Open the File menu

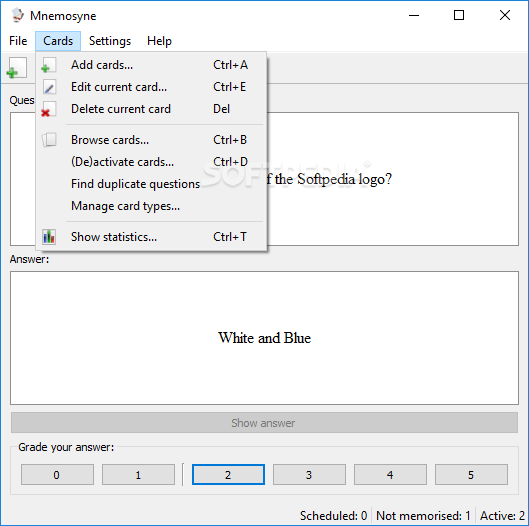(18, 41)
